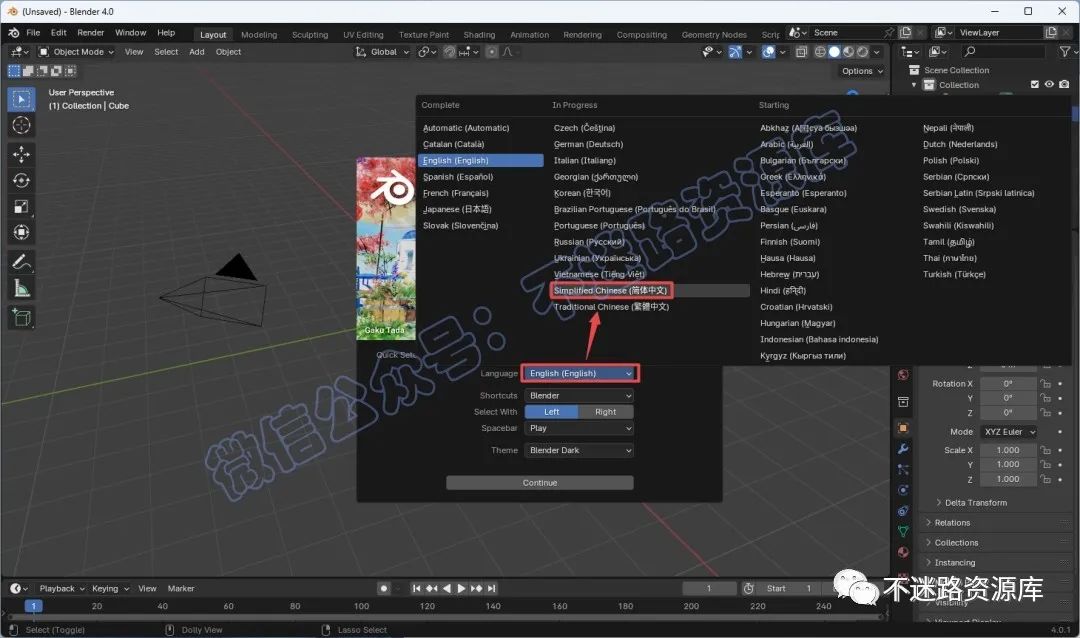Open the Spacebar dropdown

579,429
